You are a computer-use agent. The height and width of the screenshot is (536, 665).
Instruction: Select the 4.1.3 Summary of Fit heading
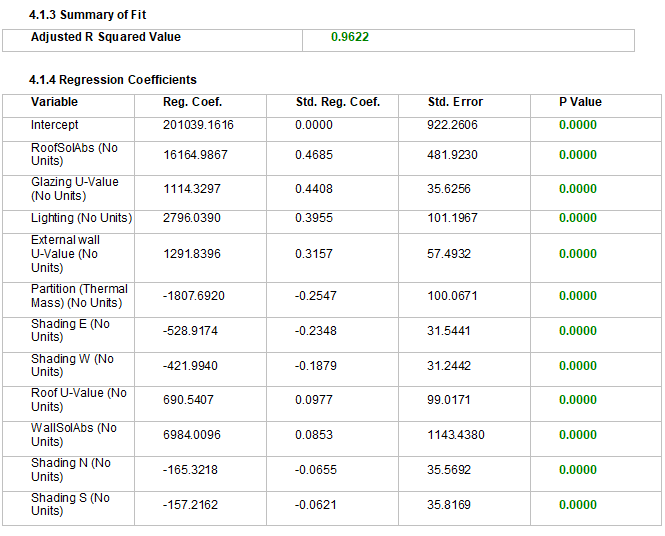(x=88, y=15)
